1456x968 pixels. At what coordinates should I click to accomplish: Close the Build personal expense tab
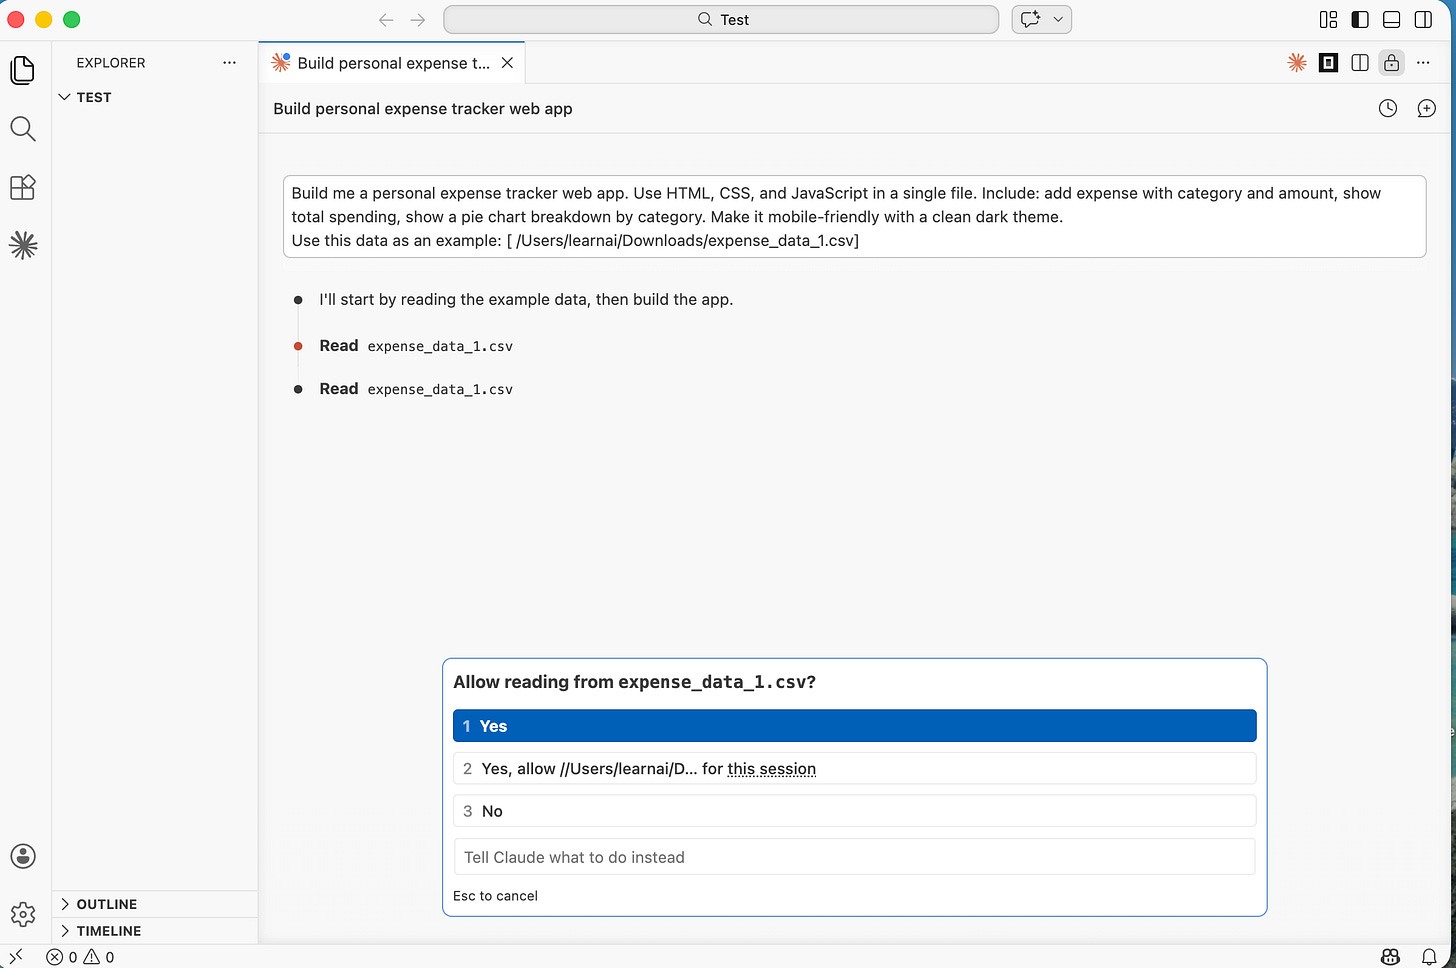coord(507,63)
